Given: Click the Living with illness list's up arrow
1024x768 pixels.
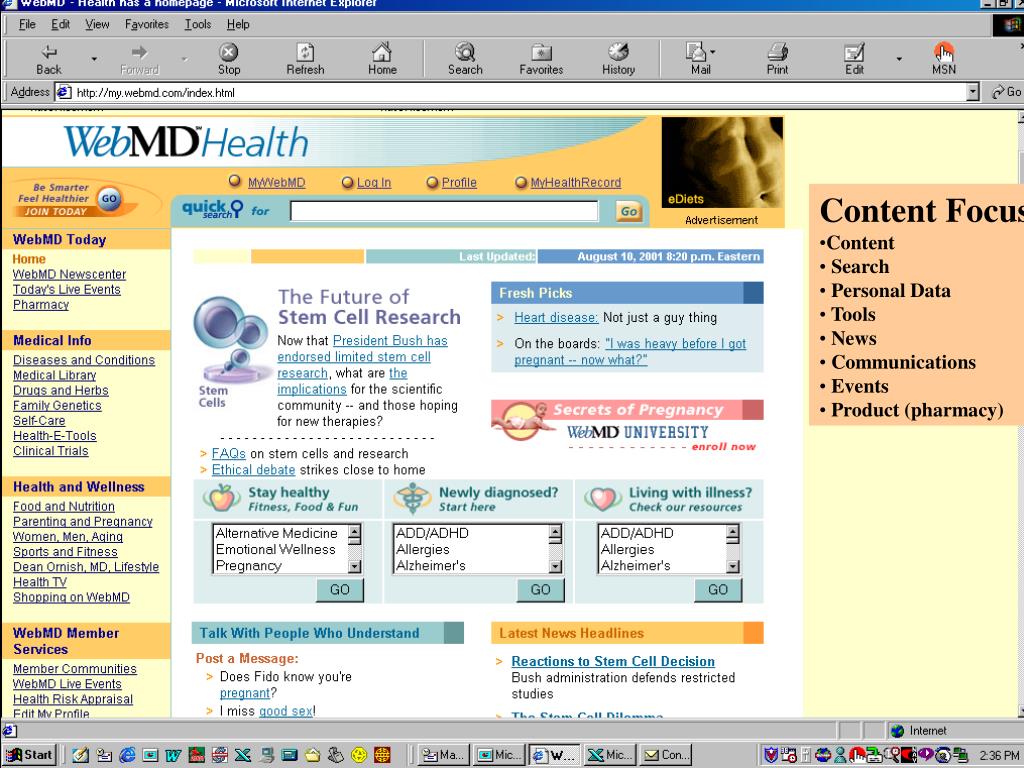Looking at the screenshot, I should point(733,533).
